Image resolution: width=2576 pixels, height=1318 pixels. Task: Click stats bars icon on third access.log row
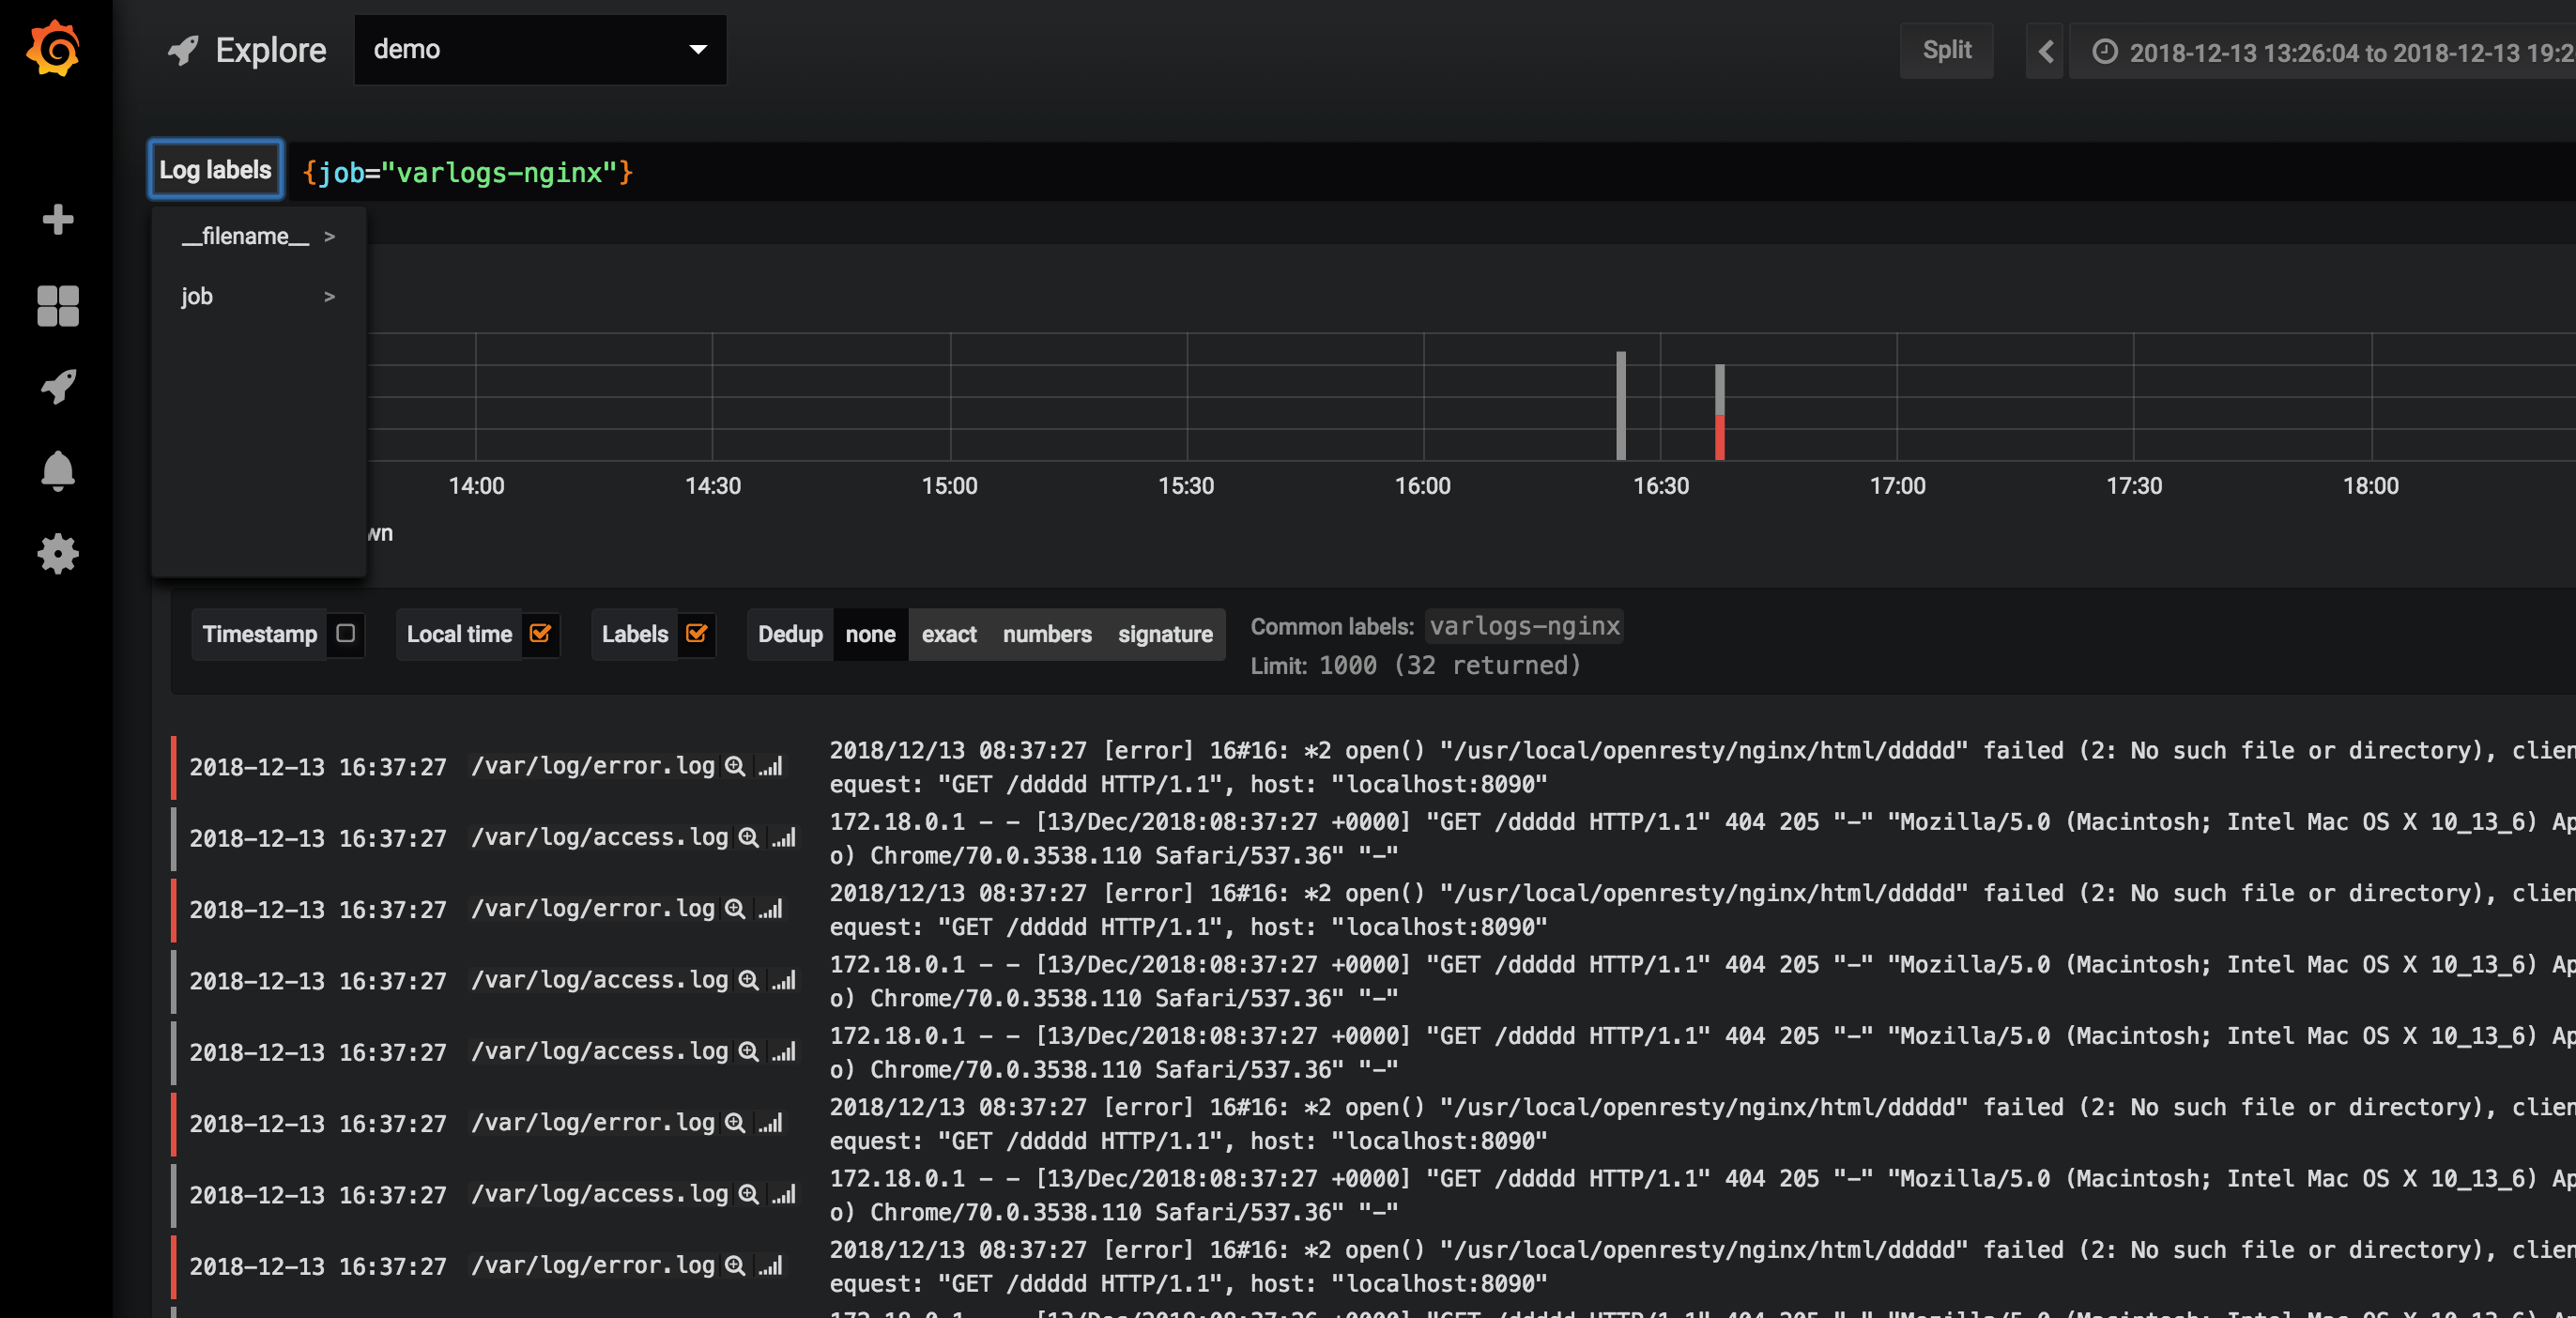783,1051
